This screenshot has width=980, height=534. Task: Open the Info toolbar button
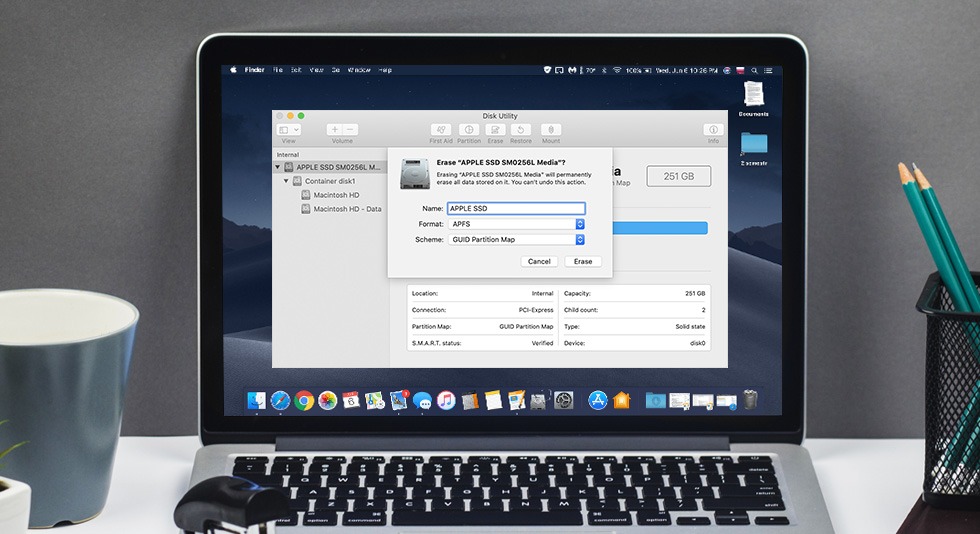pos(713,129)
